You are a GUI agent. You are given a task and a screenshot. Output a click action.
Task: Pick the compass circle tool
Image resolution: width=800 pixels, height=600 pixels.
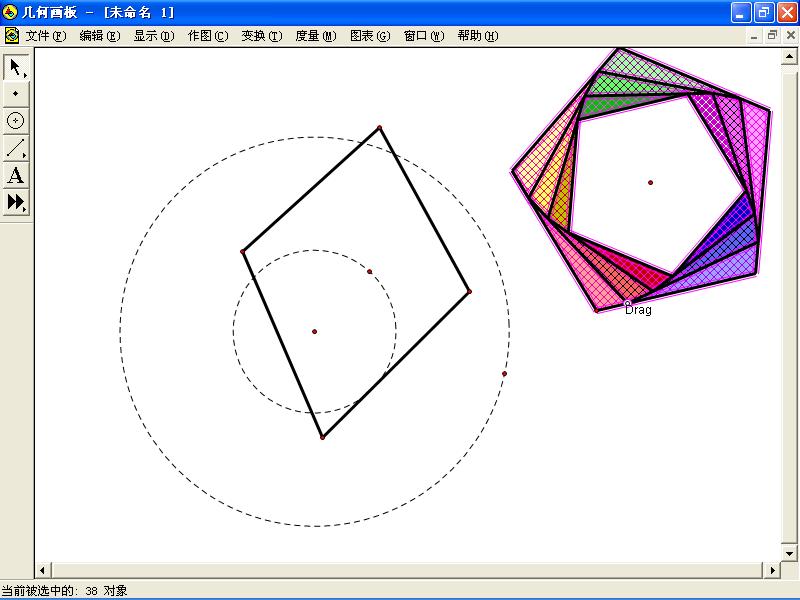(x=16, y=120)
